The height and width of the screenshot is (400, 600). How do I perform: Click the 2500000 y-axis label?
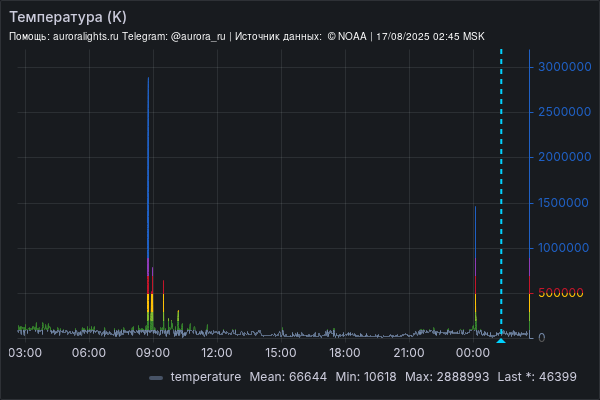tap(565, 112)
